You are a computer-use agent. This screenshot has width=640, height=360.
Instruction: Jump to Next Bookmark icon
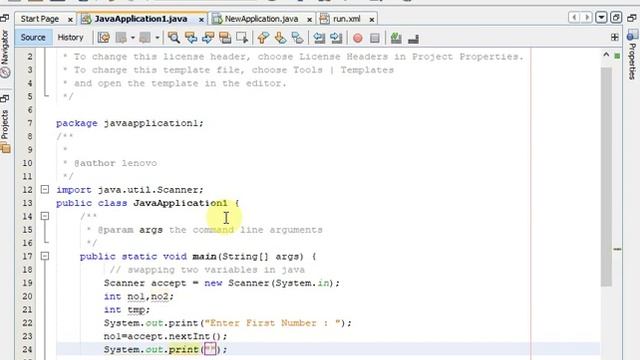(280, 38)
